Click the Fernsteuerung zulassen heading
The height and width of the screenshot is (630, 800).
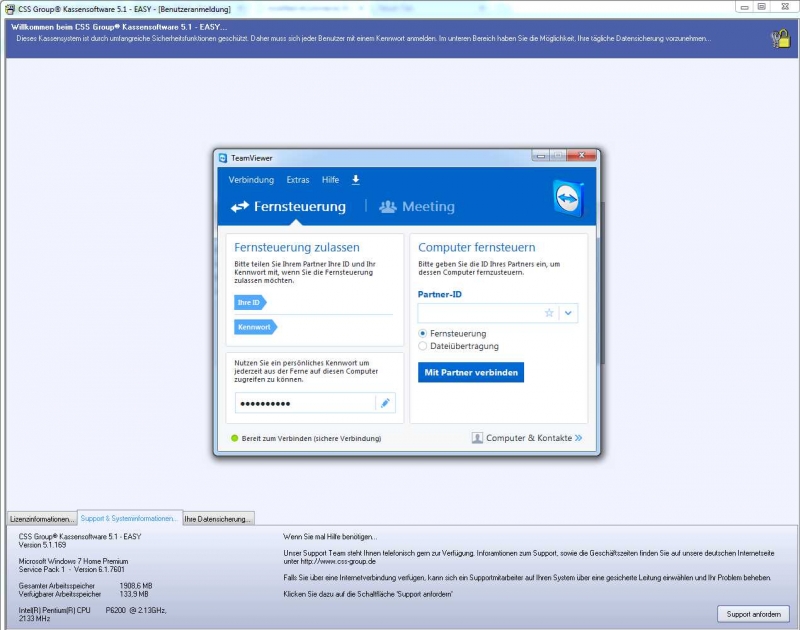297,247
